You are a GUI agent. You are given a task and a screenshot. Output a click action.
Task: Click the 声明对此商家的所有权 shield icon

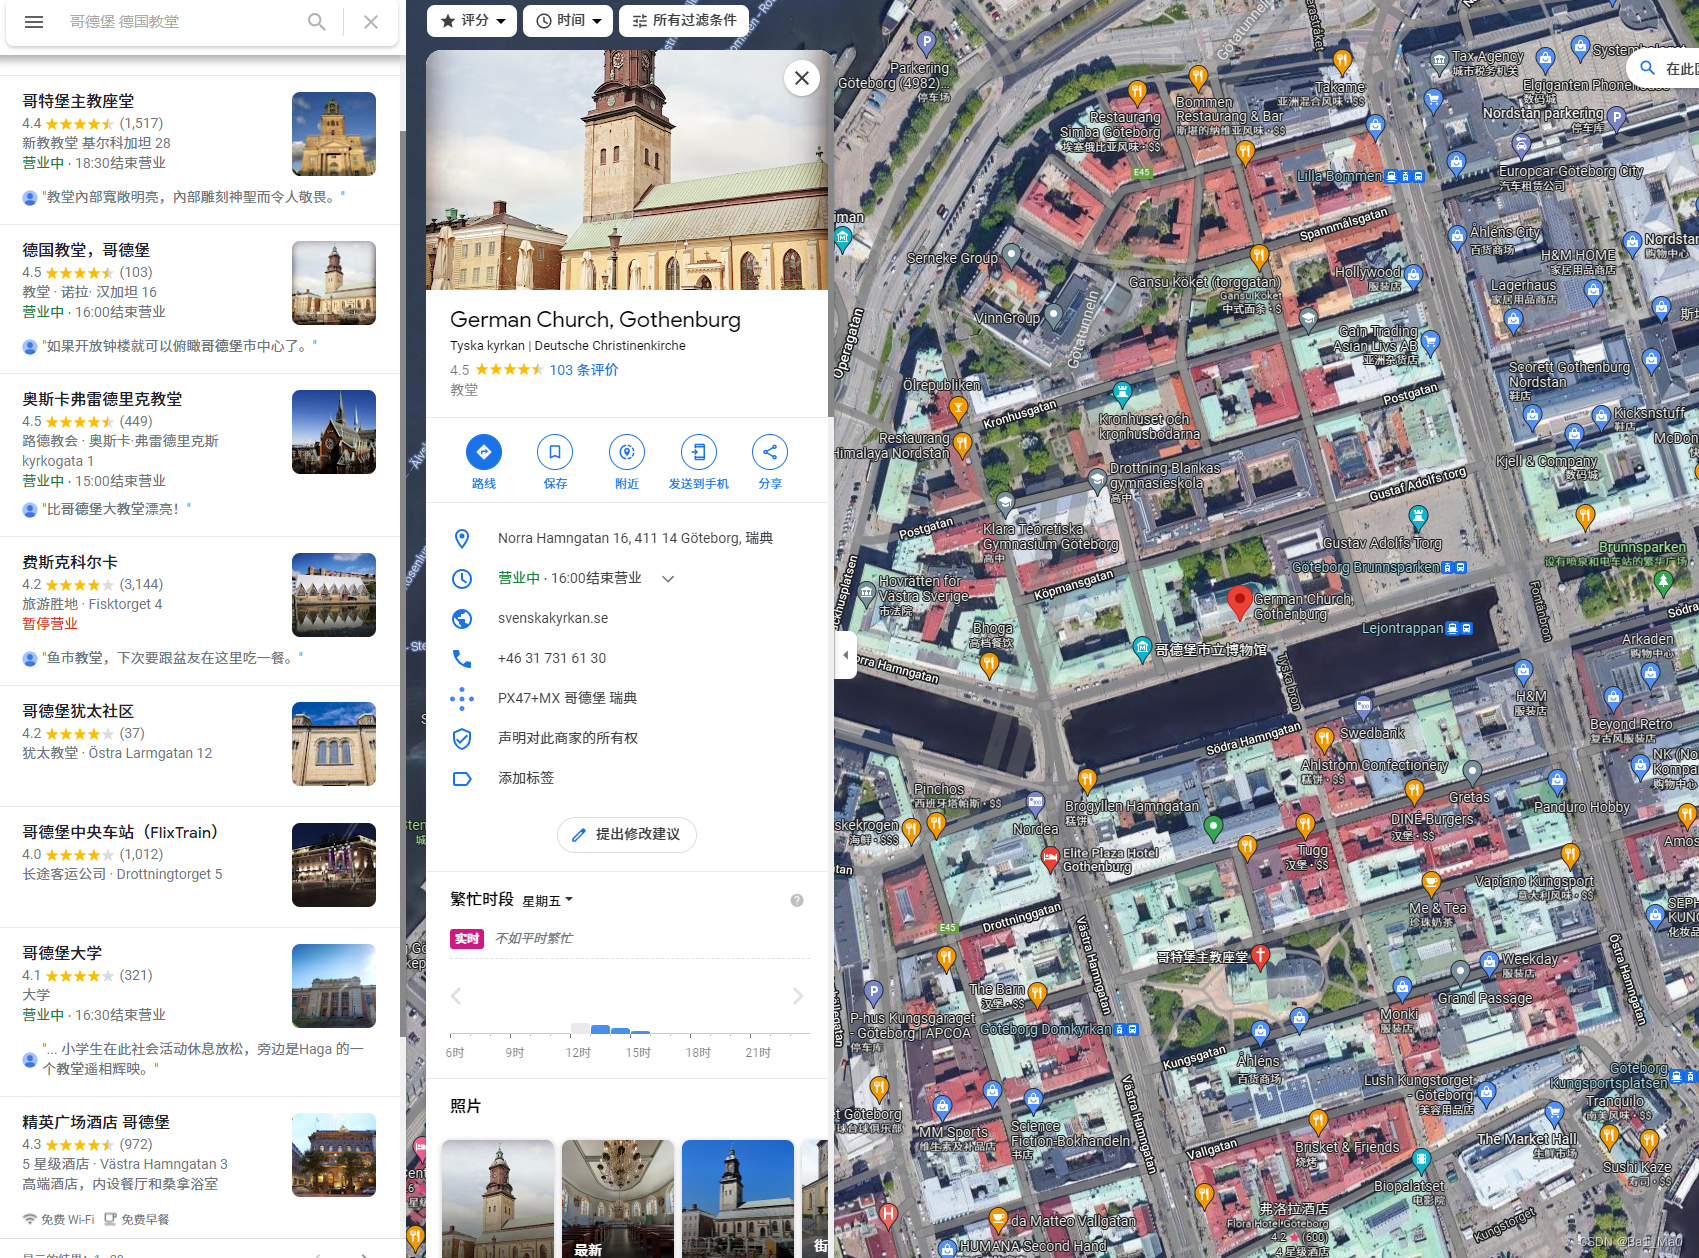tap(462, 738)
